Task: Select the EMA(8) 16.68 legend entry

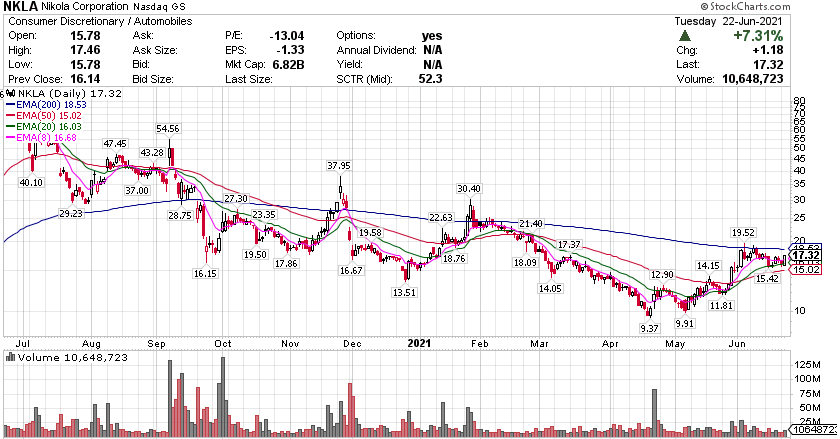Action: coord(41,138)
